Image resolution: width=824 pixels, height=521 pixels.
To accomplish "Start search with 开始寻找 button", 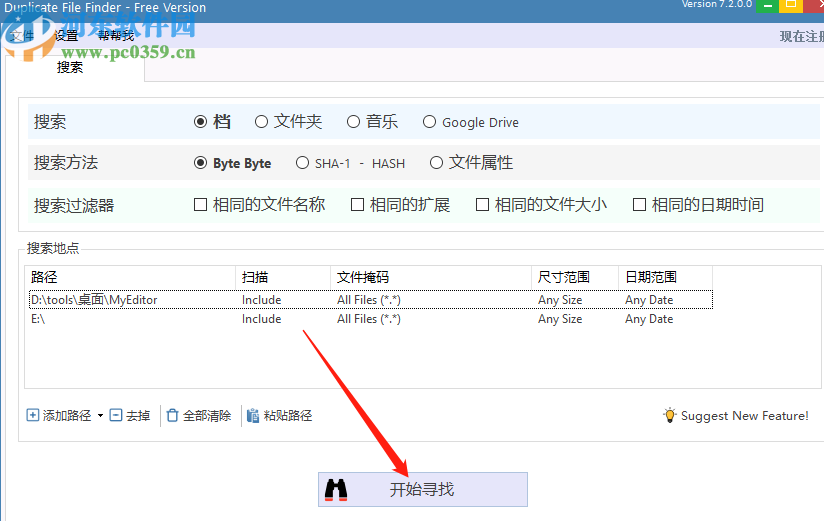I will tap(423, 489).
